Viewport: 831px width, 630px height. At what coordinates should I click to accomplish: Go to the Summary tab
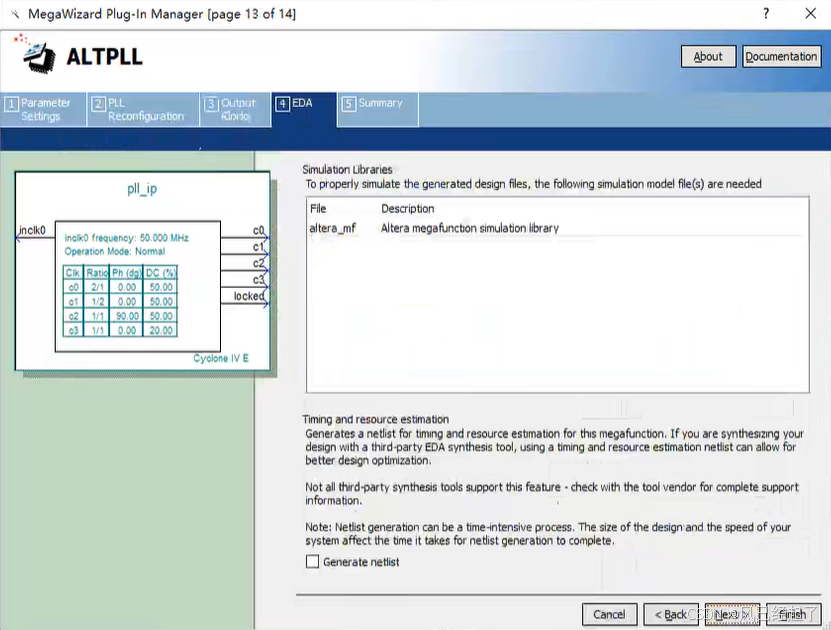click(377, 110)
